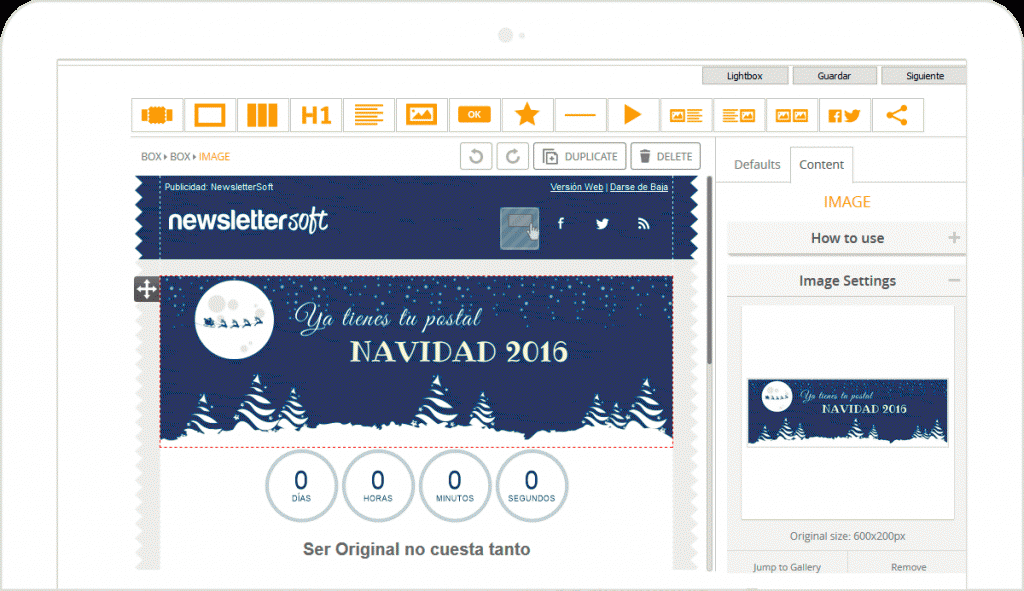Insert a text paragraph block
The image size is (1024, 591).
(x=368, y=115)
